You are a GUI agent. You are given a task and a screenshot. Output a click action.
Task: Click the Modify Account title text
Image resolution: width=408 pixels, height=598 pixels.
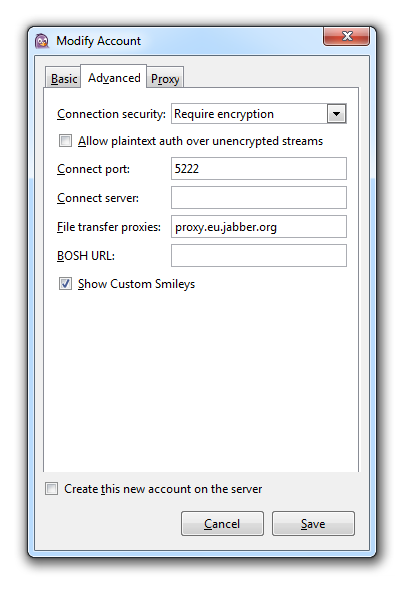(98, 41)
